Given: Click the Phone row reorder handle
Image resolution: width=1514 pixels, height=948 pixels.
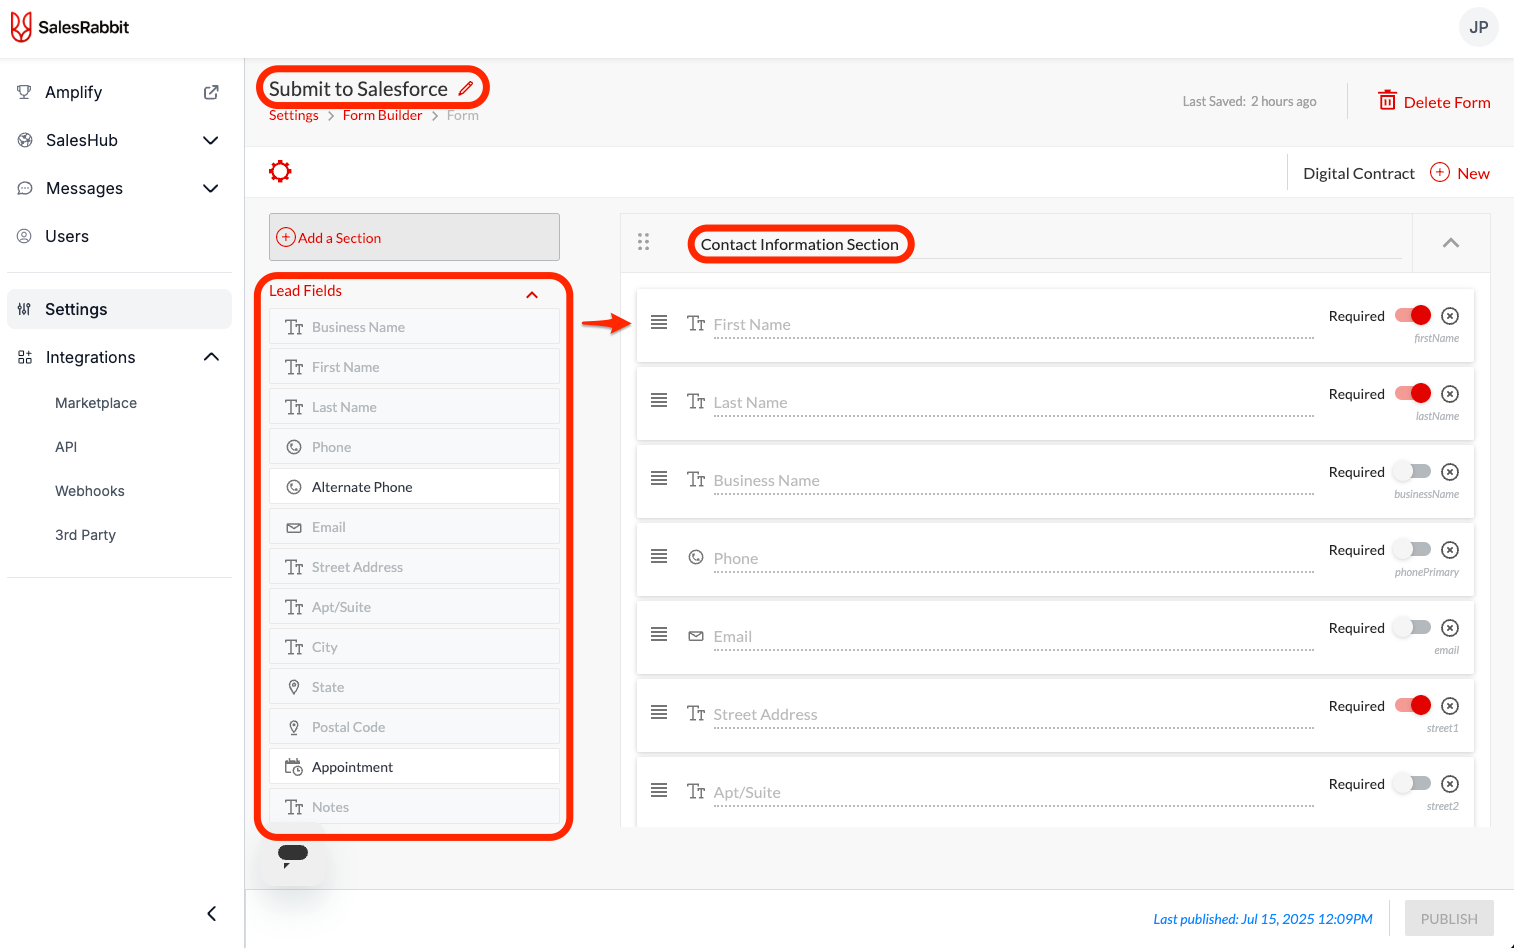Looking at the screenshot, I should 659,556.
